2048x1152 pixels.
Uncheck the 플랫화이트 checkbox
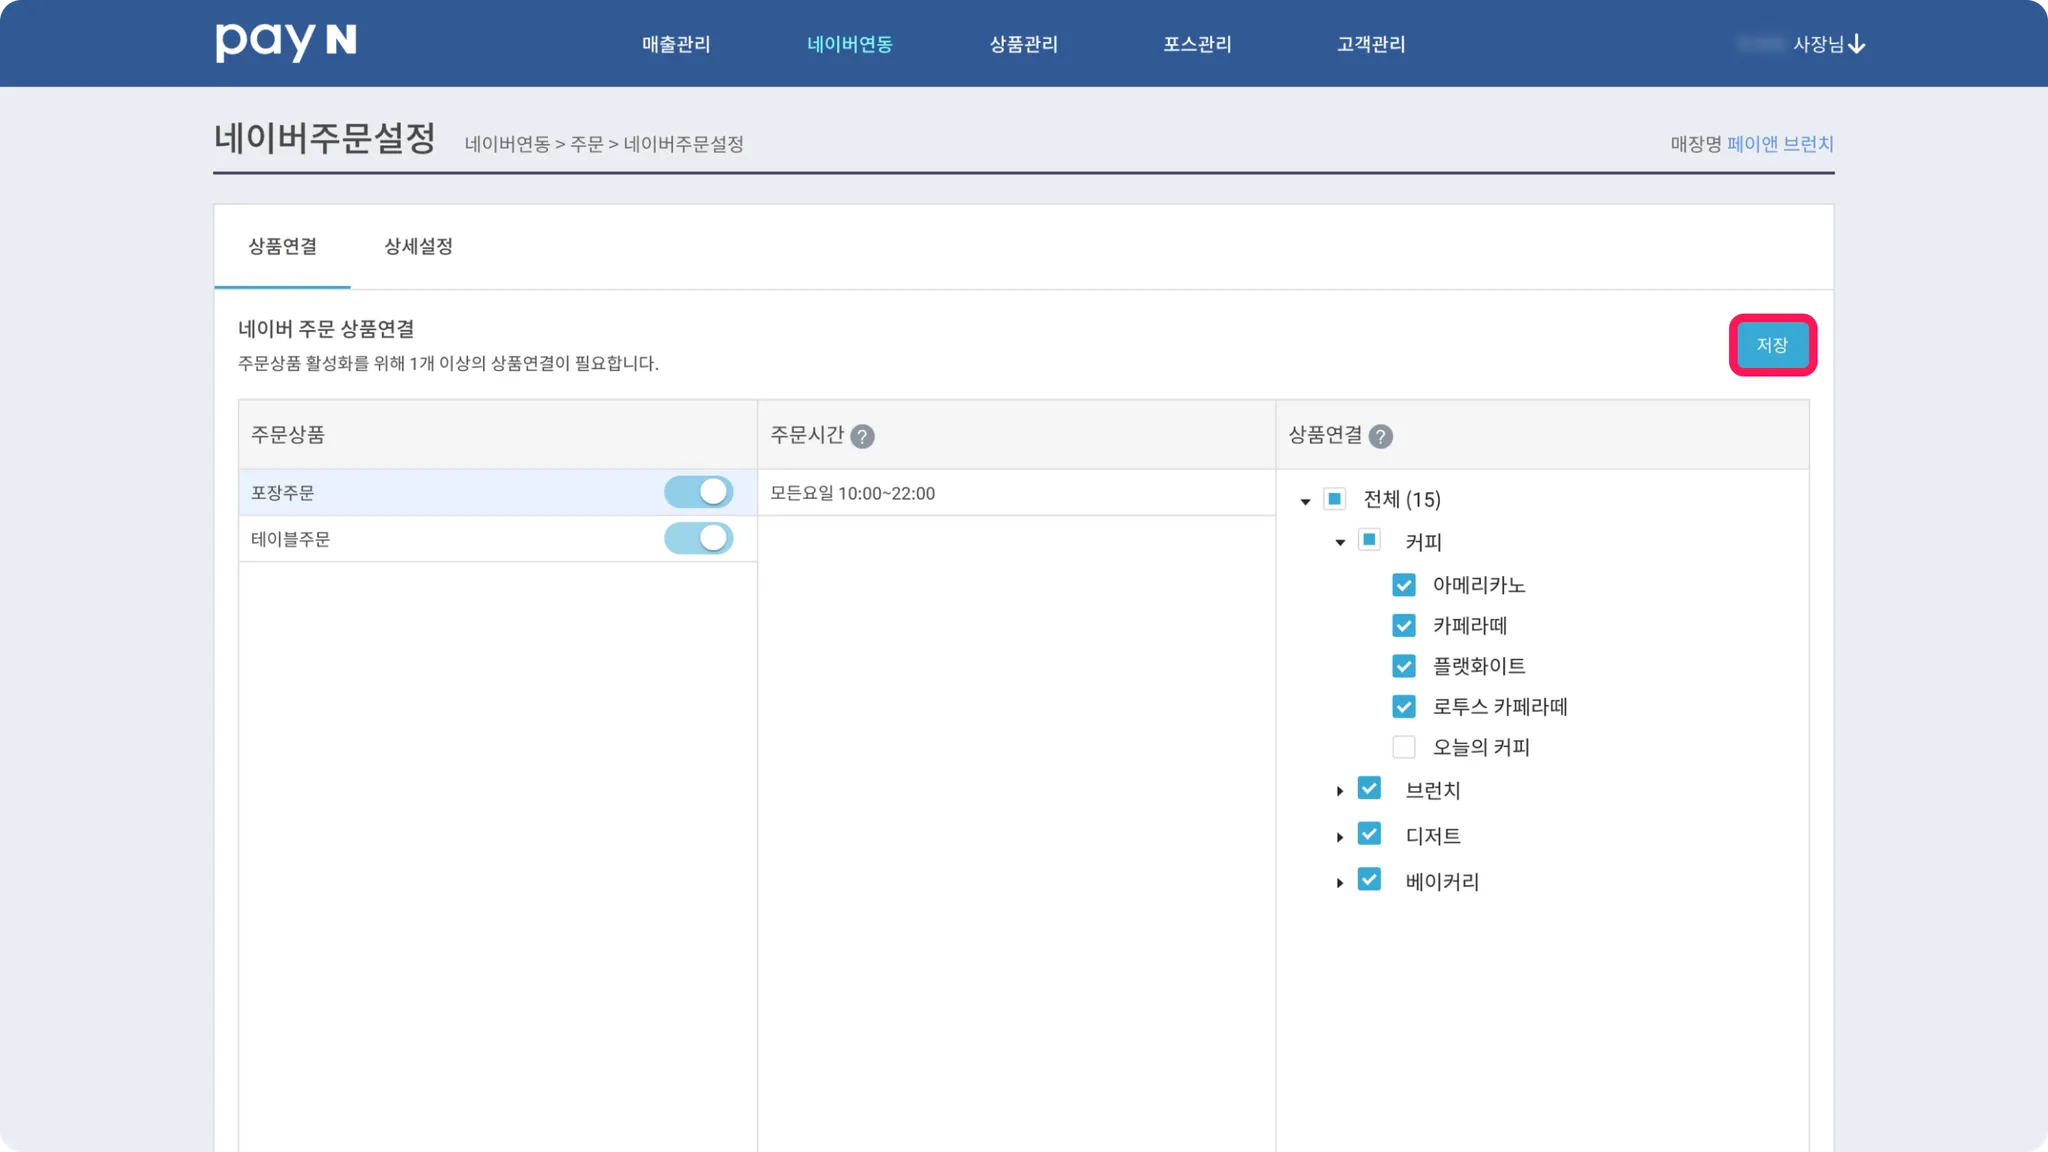tap(1404, 666)
